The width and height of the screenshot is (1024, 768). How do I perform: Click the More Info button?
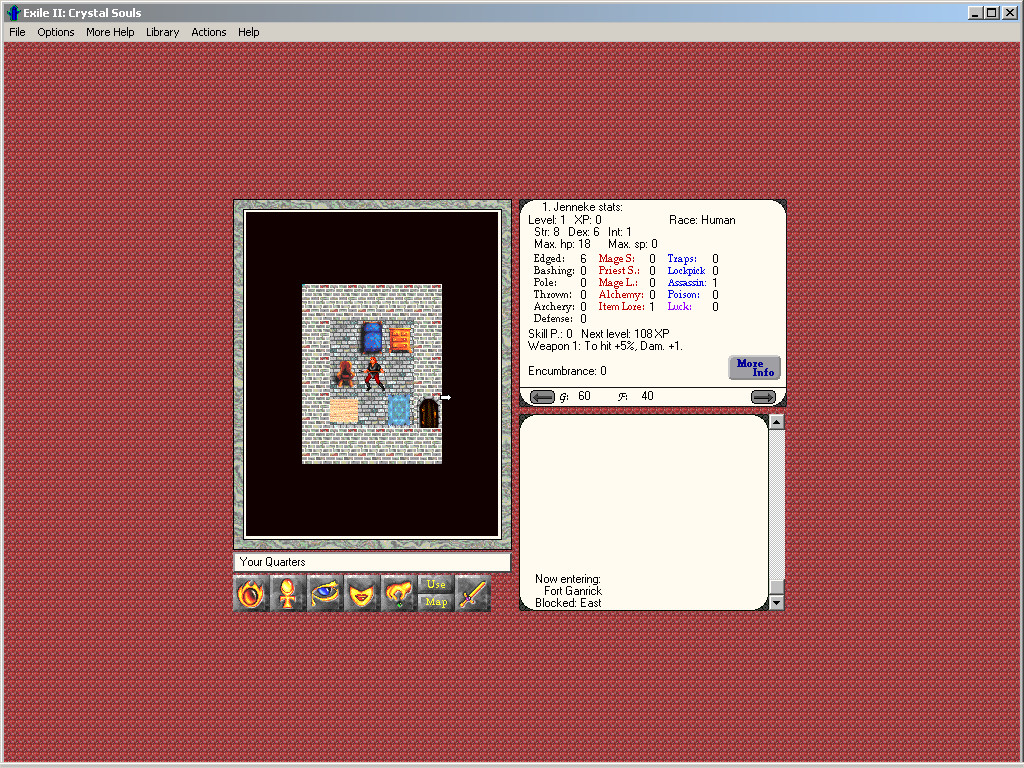click(x=754, y=368)
